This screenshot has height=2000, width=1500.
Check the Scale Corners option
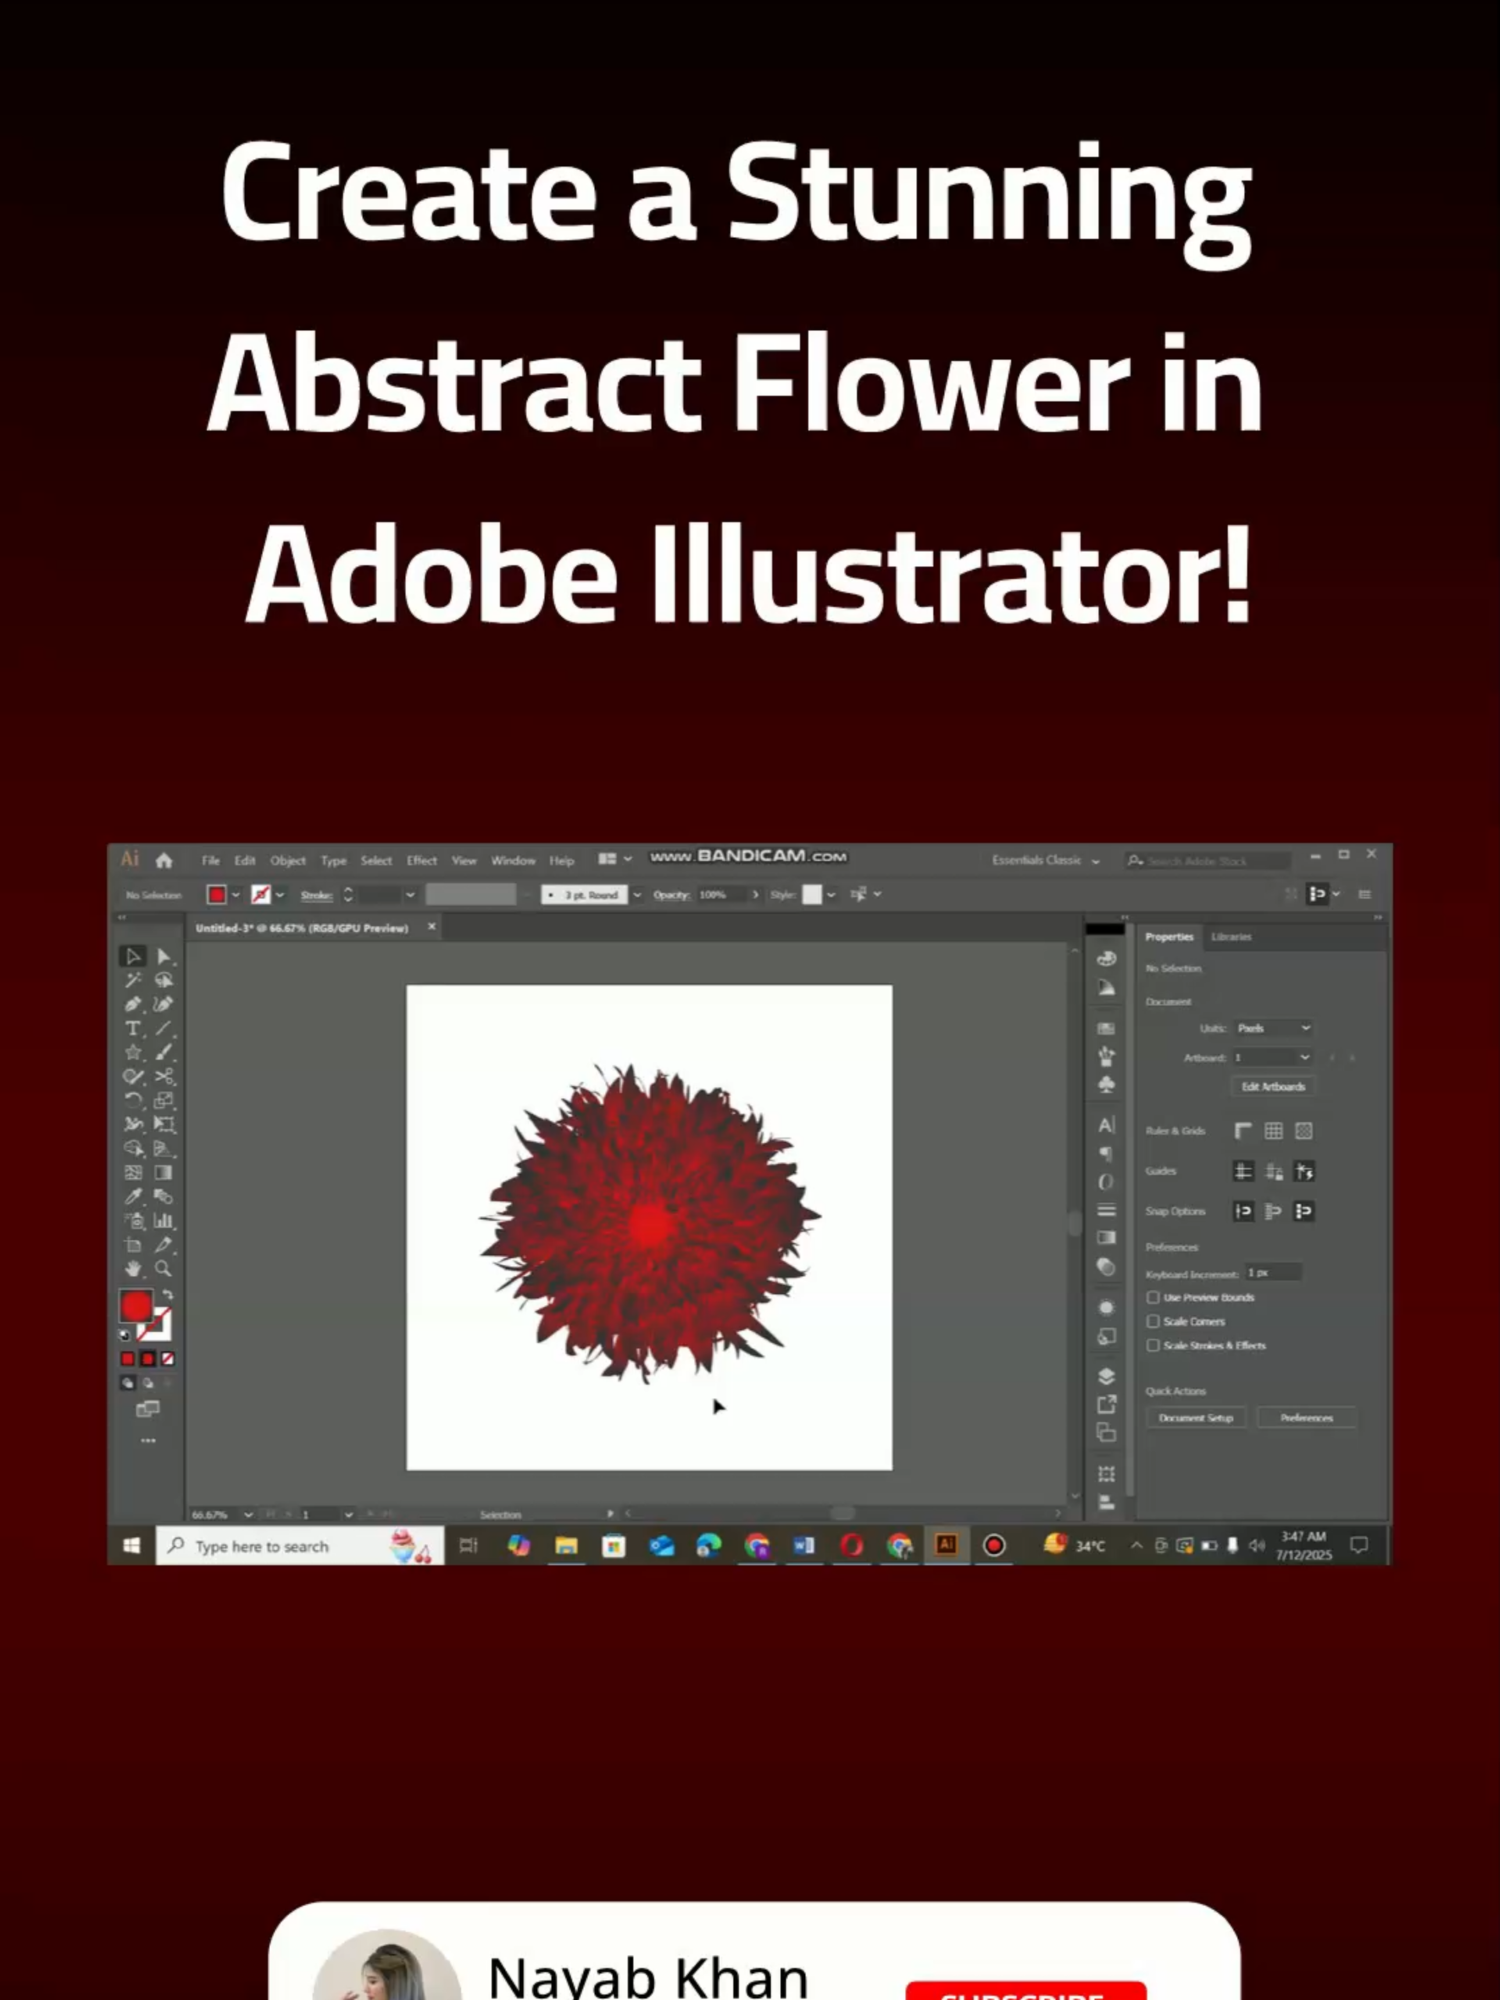click(x=1153, y=1321)
